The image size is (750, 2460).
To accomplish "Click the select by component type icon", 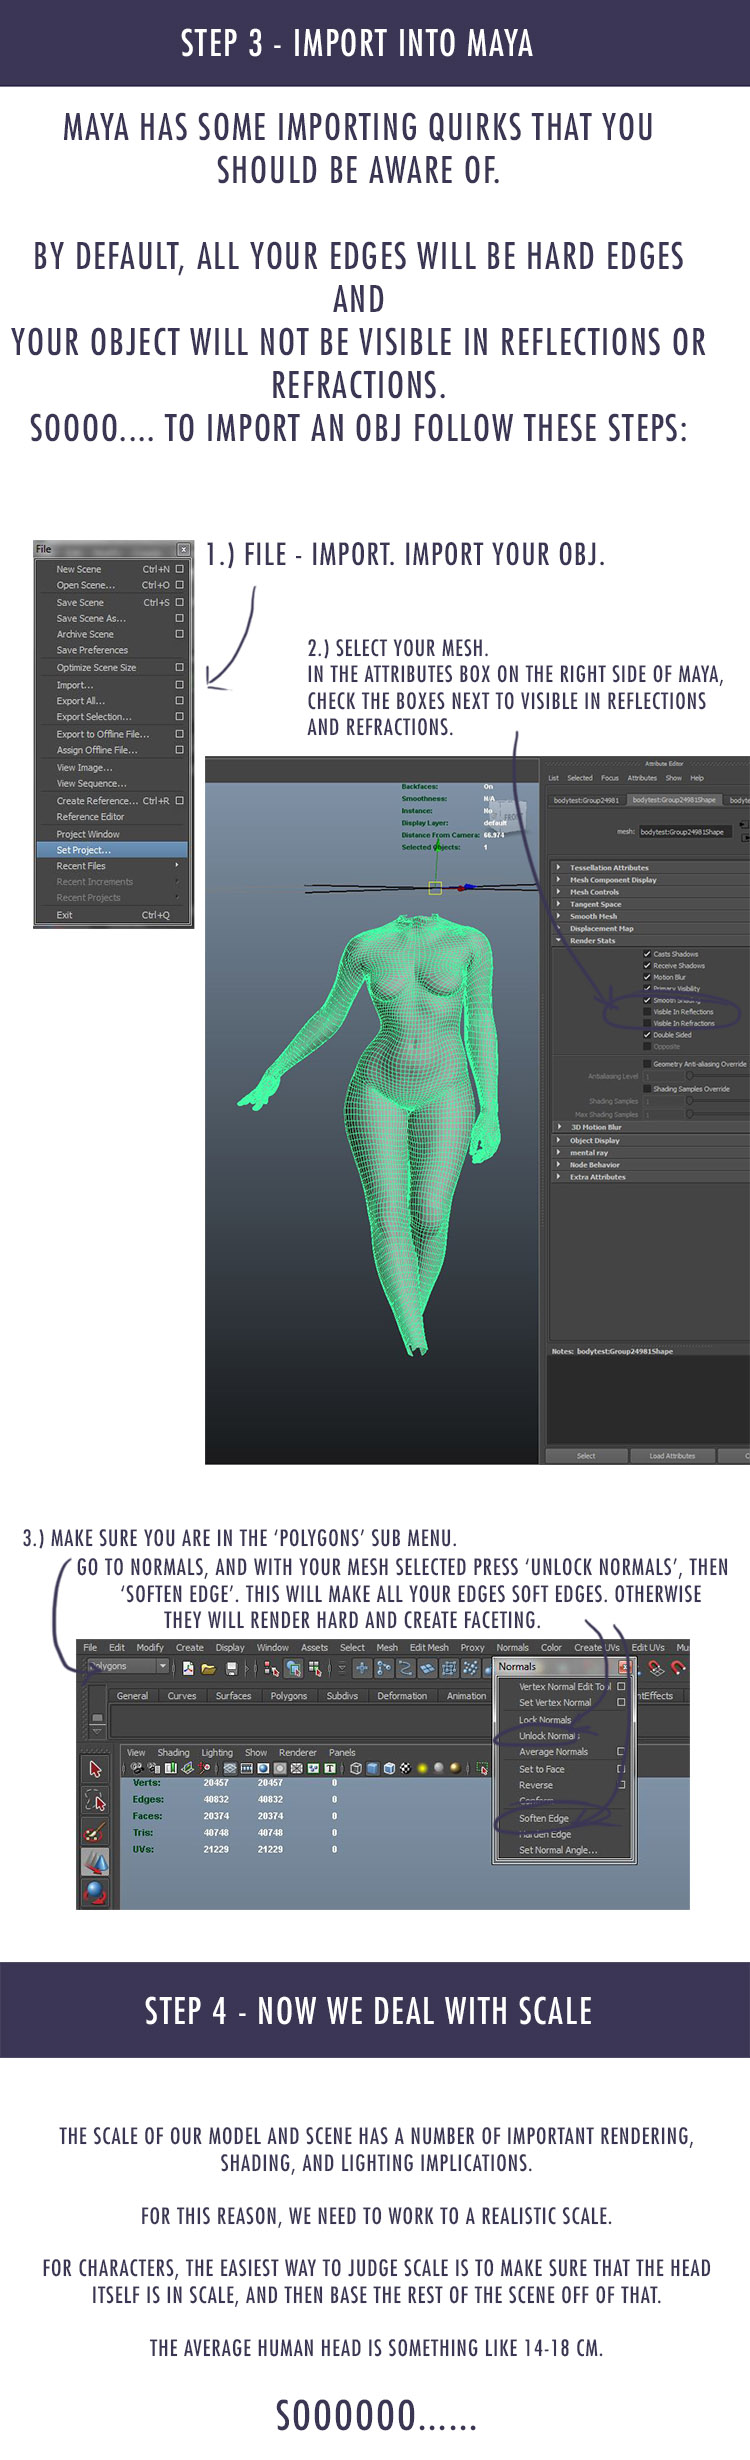I will point(315,1667).
